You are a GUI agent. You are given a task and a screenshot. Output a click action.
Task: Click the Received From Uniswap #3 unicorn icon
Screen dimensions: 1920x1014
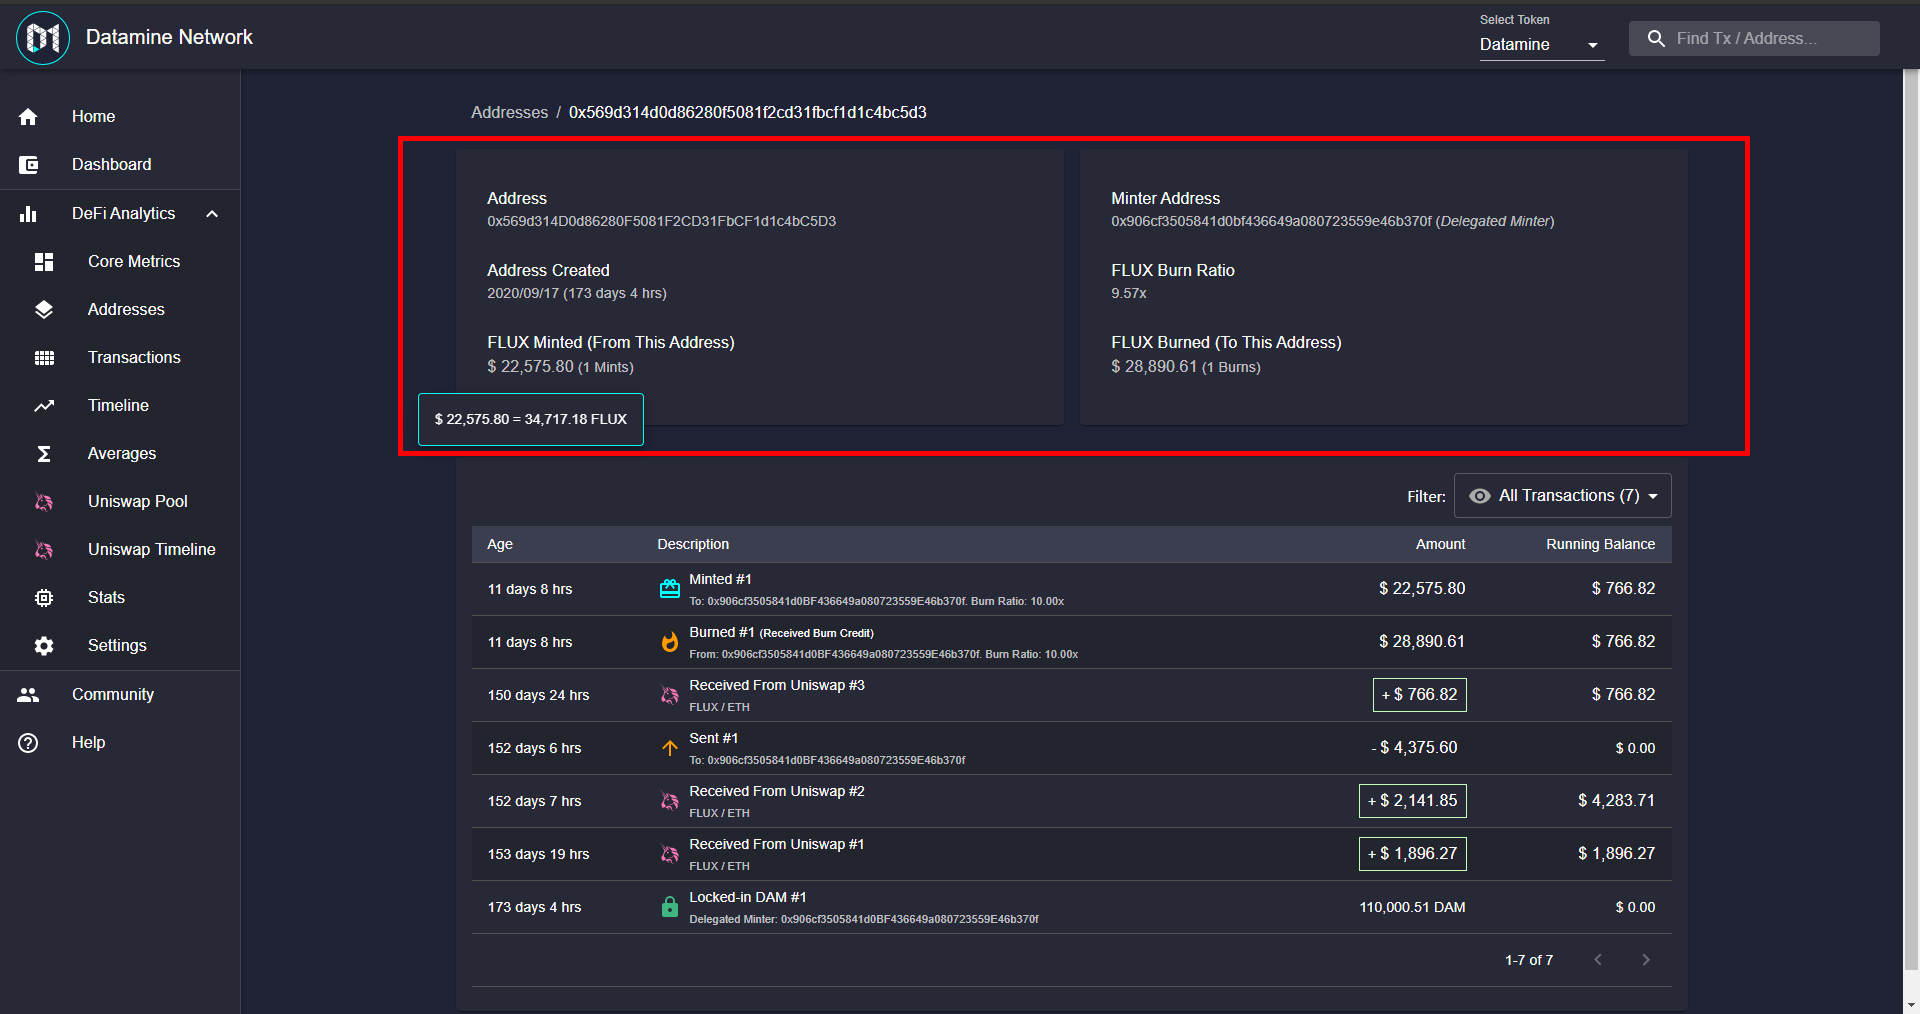click(x=670, y=695)
